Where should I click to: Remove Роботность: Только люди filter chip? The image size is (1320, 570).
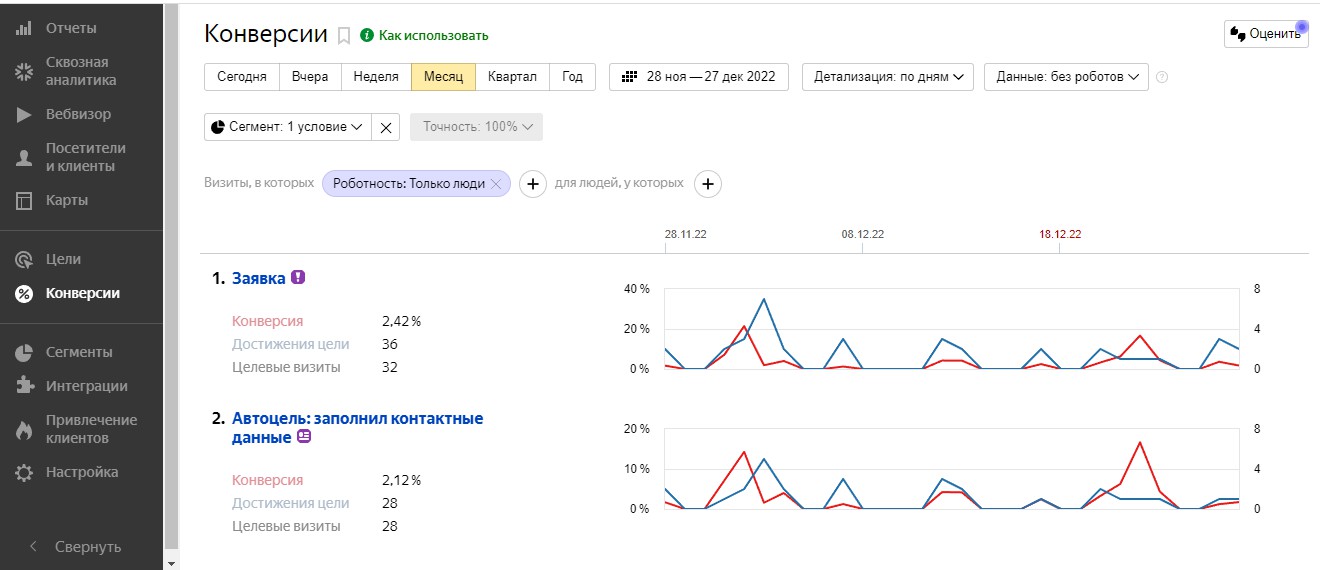click(x=496, y=184)
